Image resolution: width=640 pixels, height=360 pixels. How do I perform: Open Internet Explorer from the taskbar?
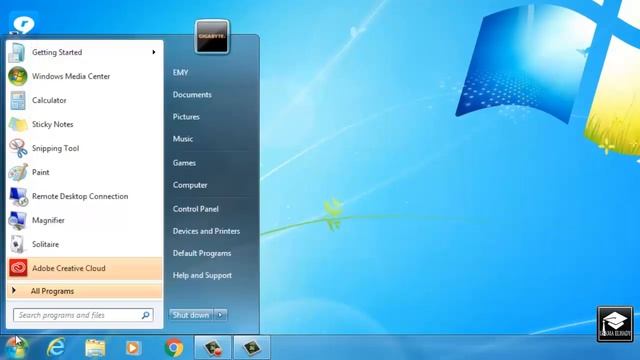(56, 348)
